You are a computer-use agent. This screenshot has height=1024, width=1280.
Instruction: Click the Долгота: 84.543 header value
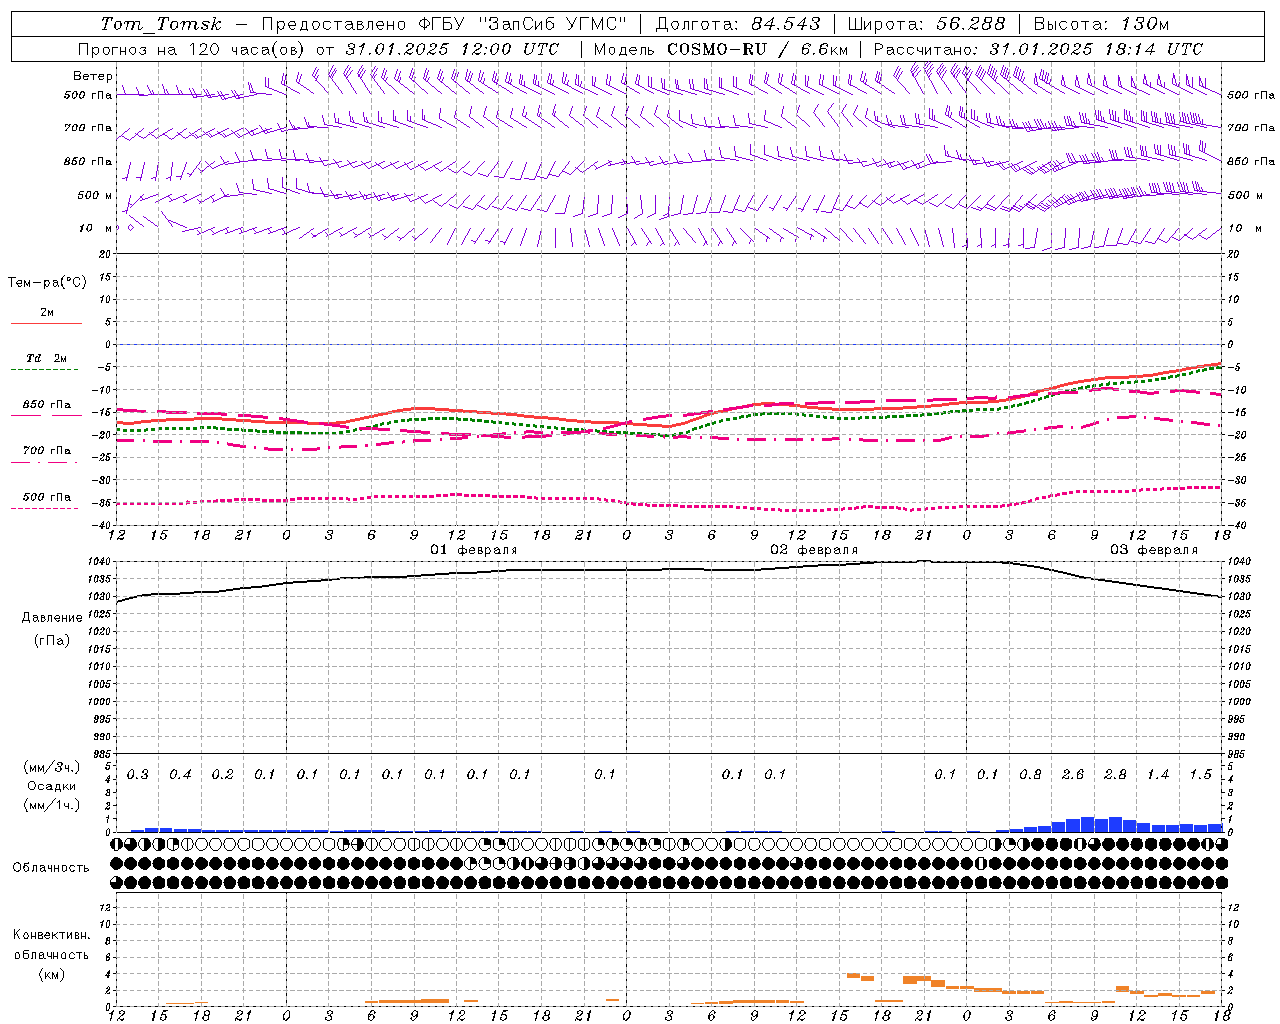coord(738,24)
